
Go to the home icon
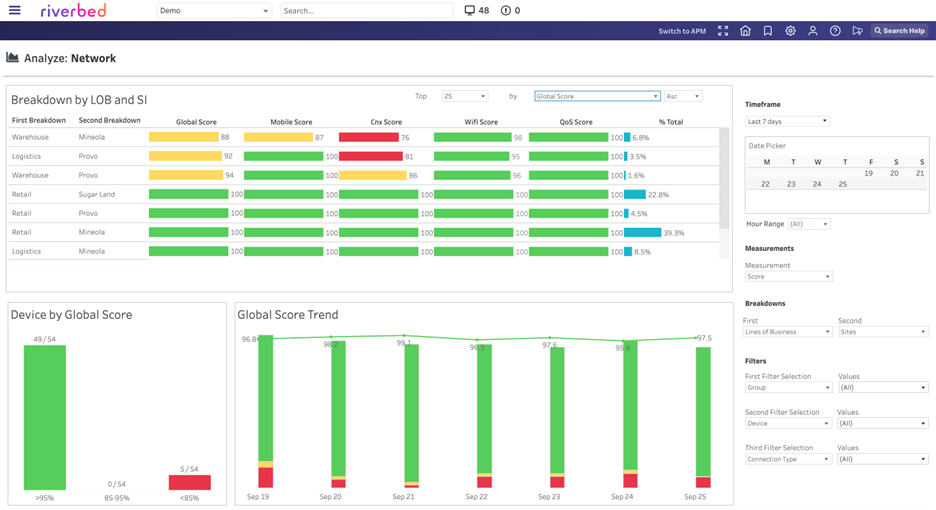click(745, 31)
